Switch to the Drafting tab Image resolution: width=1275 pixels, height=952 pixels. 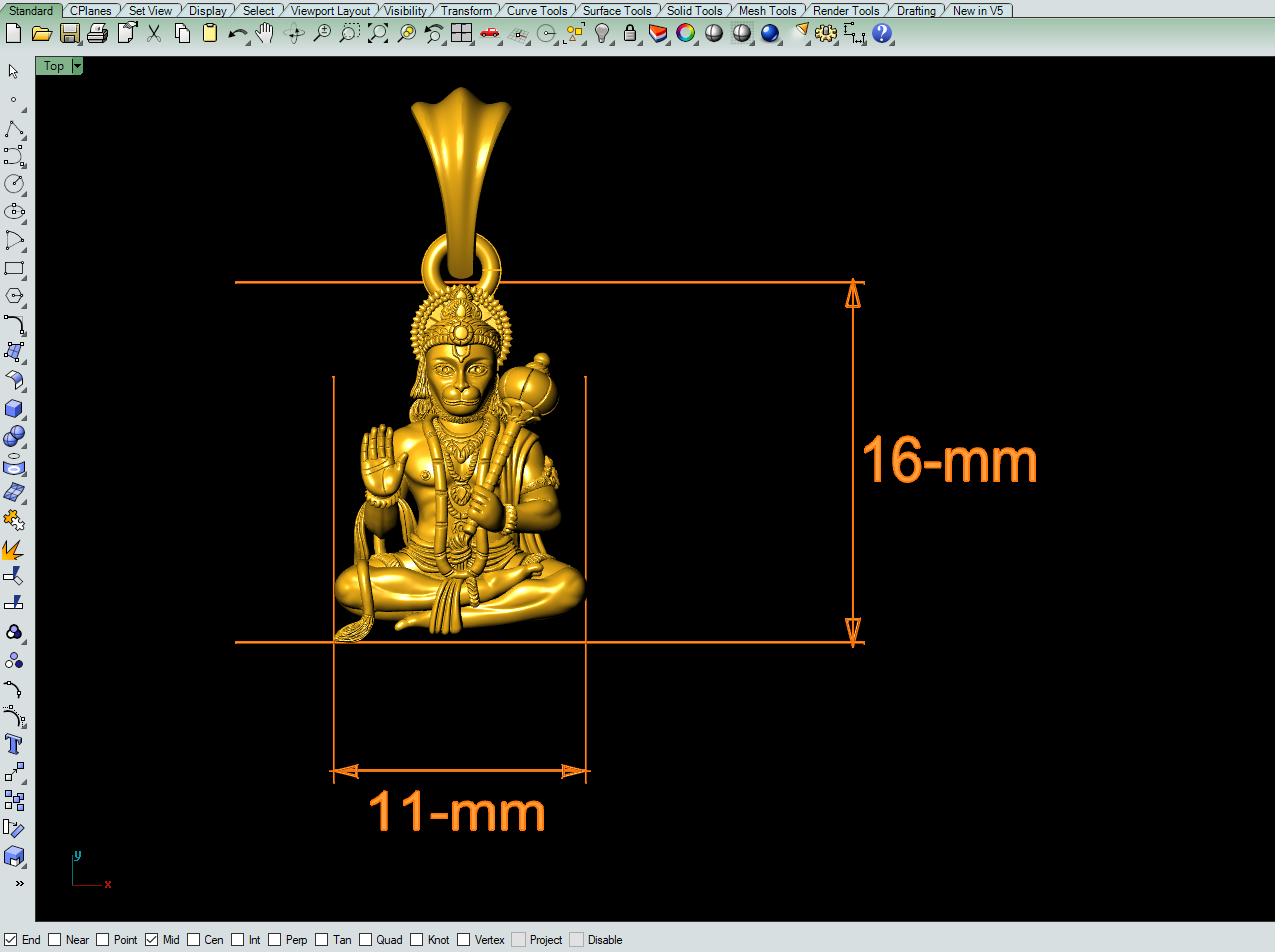coord(916,11)
